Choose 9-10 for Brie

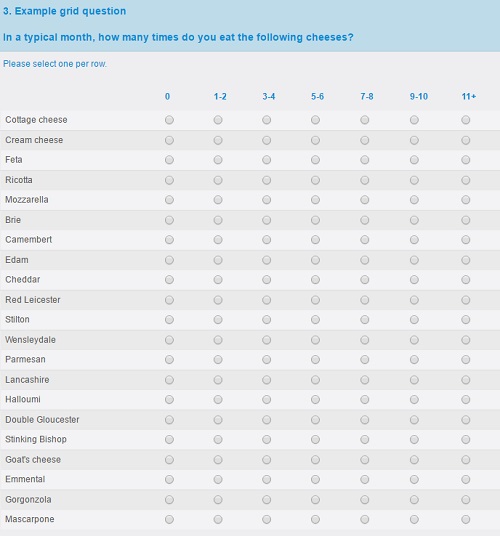[414, 220]
